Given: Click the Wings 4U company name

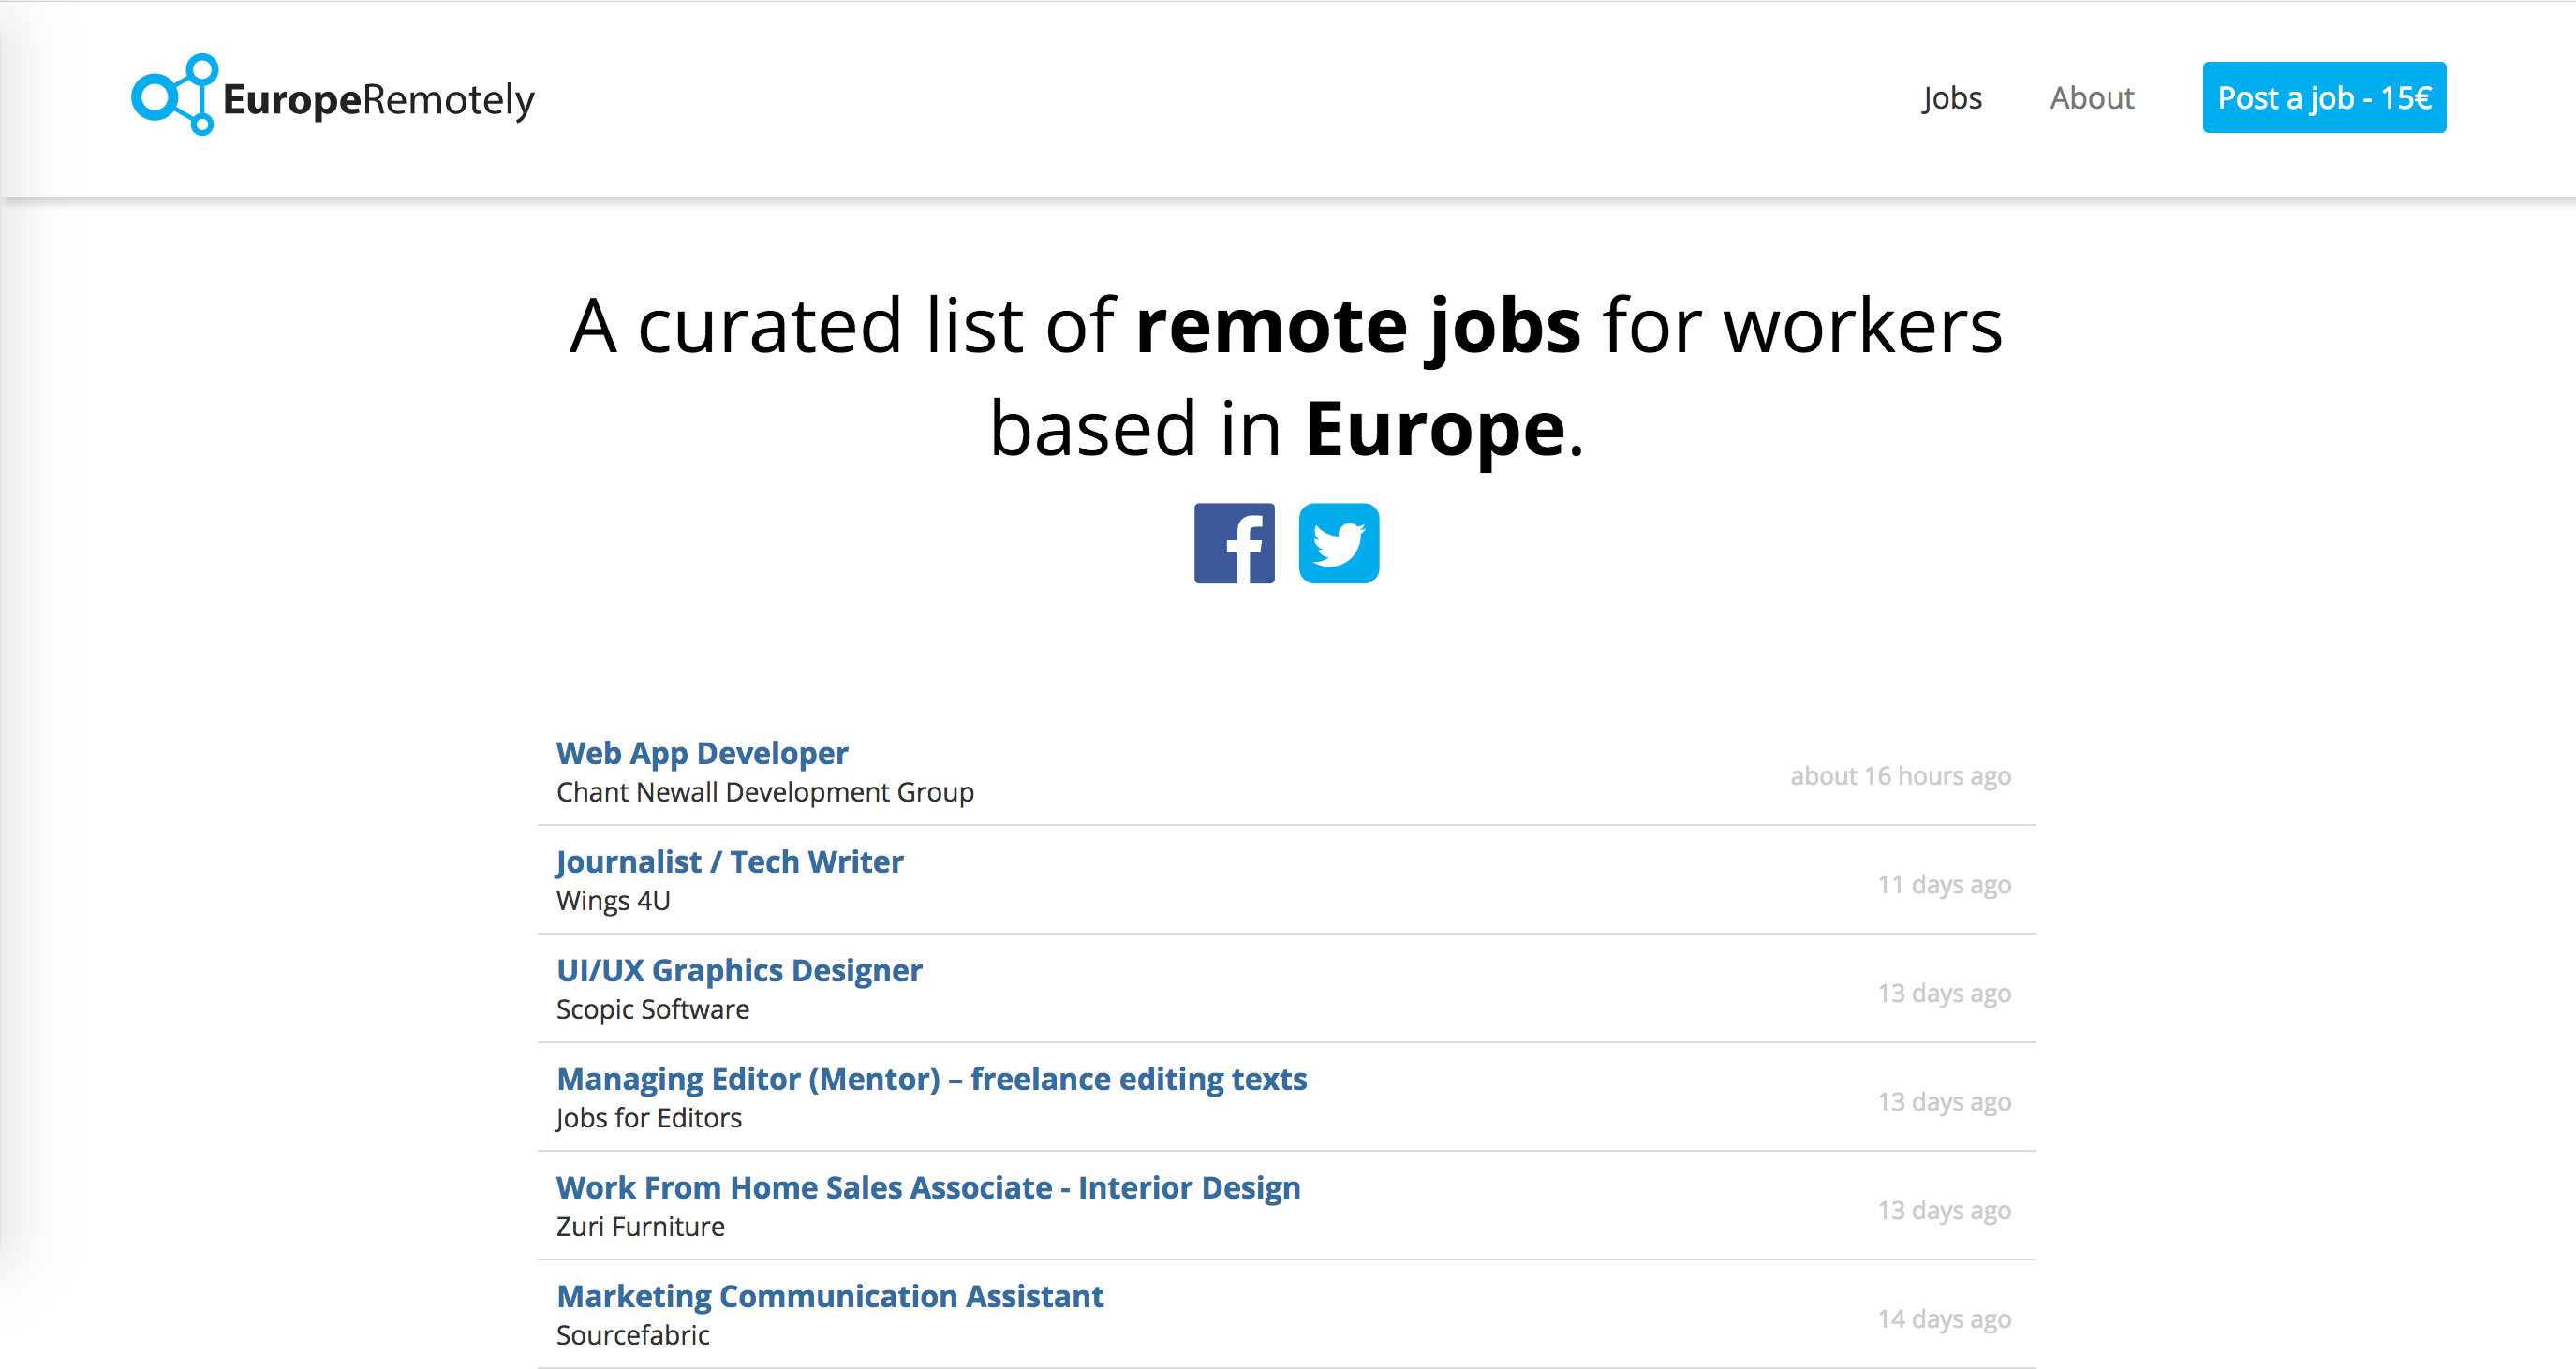Looking at the screenshot, I should tap(613, 900).
